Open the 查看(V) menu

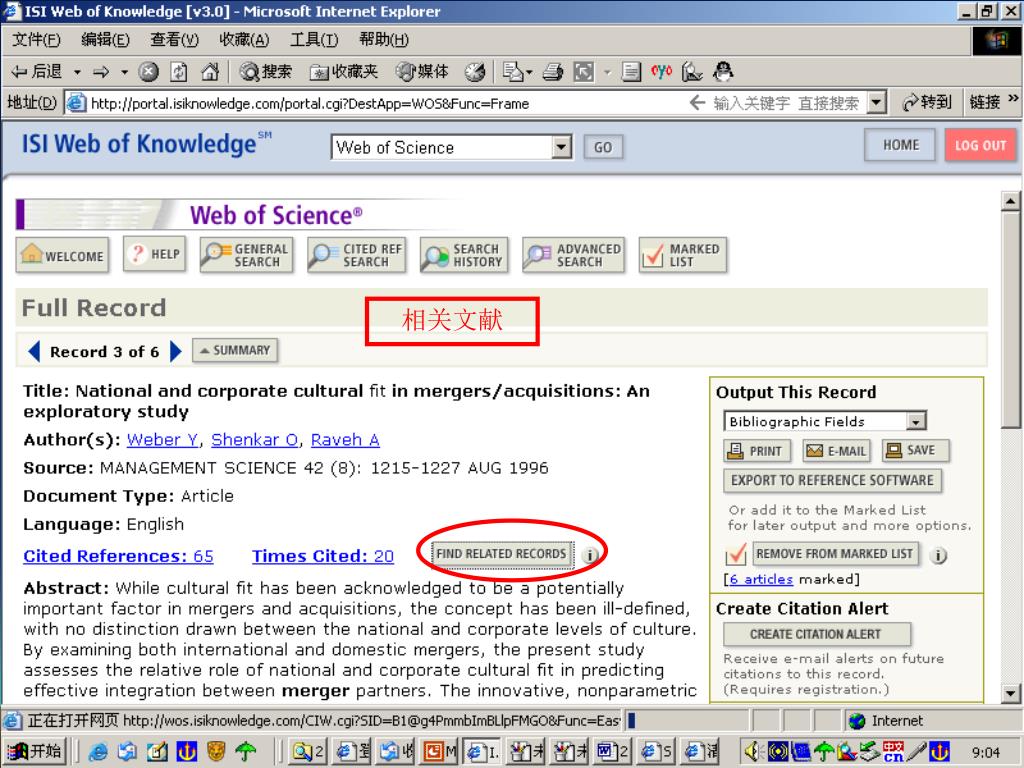174,40
